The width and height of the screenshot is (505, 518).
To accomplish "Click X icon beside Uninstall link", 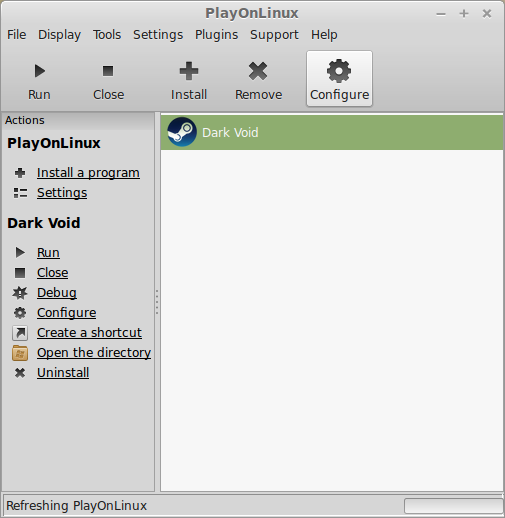I will coord(20,373).
